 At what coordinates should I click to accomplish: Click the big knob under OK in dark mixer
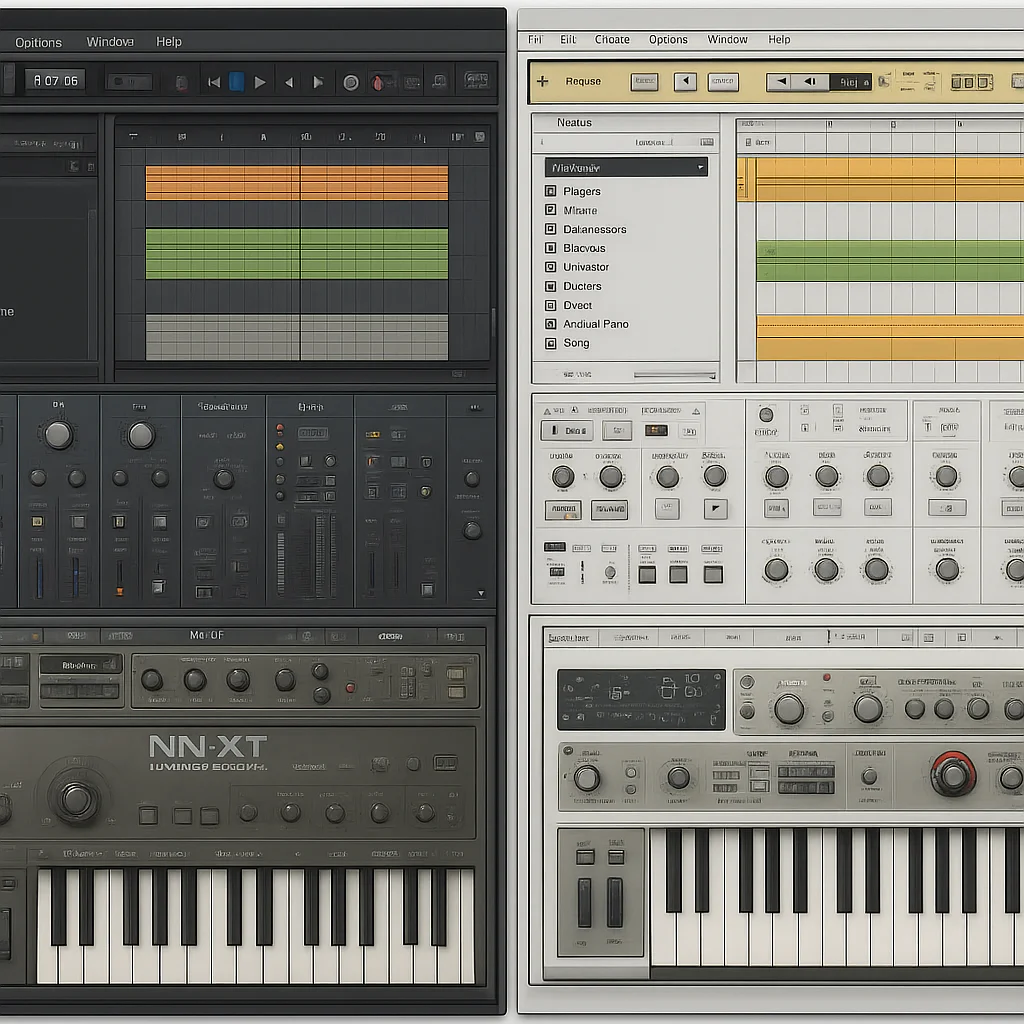point(58,435)
